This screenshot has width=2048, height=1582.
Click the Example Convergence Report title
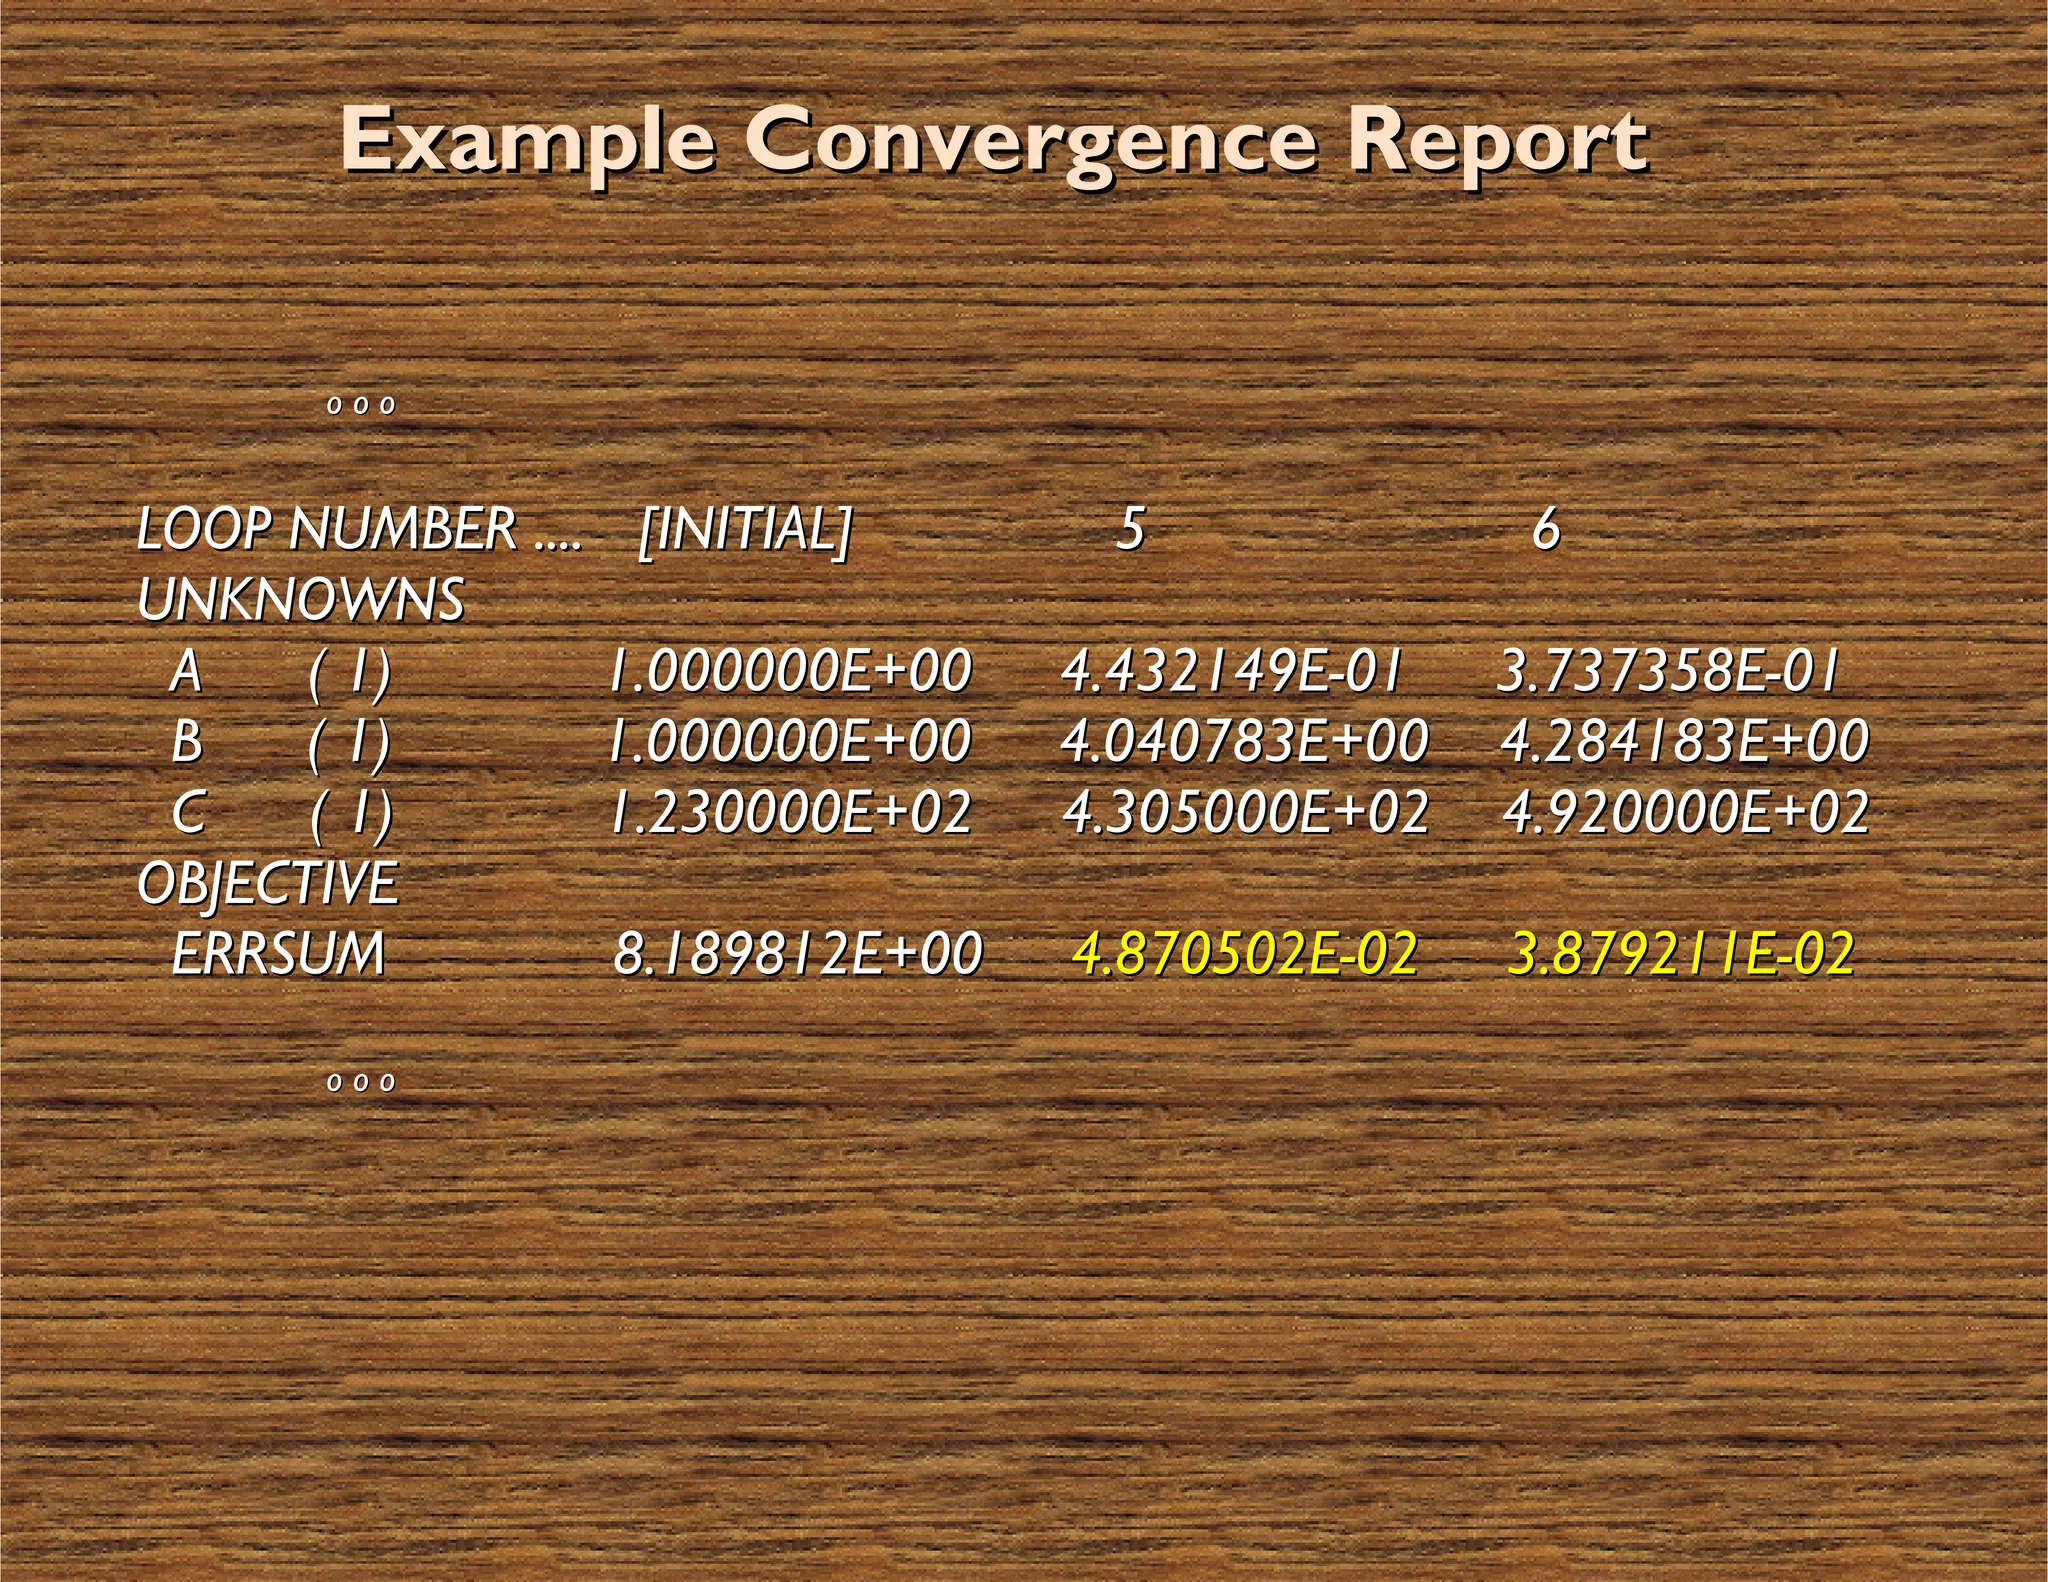click(994, 142)
